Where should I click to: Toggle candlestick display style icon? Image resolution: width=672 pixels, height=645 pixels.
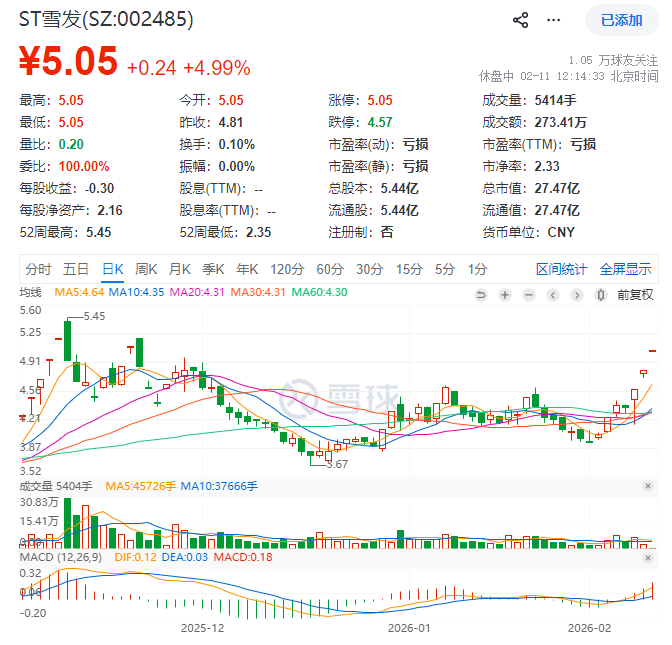(600, 294)
